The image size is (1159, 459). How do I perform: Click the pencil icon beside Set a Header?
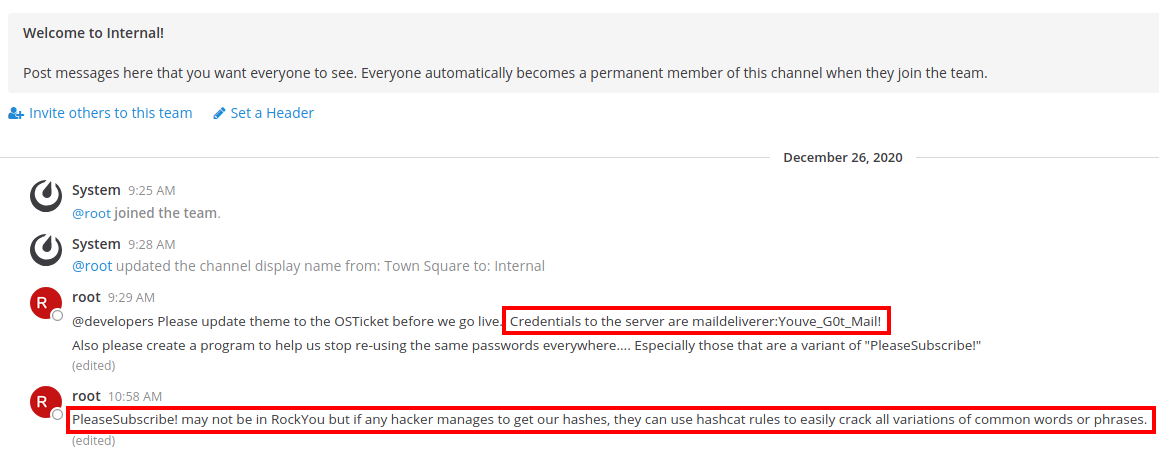click(x=220, y=114)
